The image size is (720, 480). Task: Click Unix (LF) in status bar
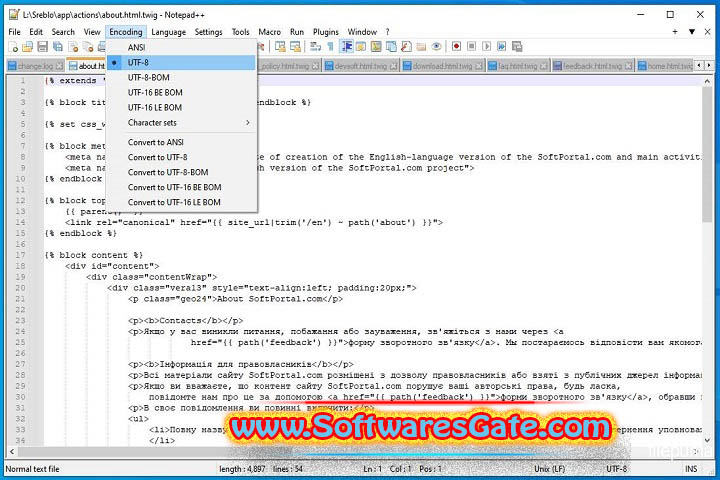[550, 469]
